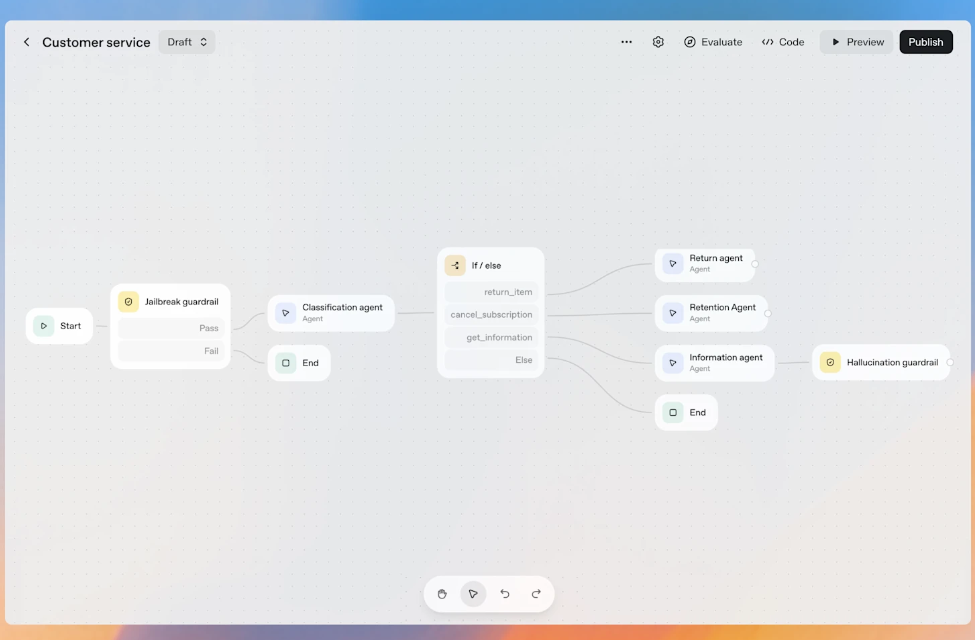This screenshot has height=640, width=975.
Task: Open the three-dot more options menu
Action: pyautogui.click(x=626, y=42)
